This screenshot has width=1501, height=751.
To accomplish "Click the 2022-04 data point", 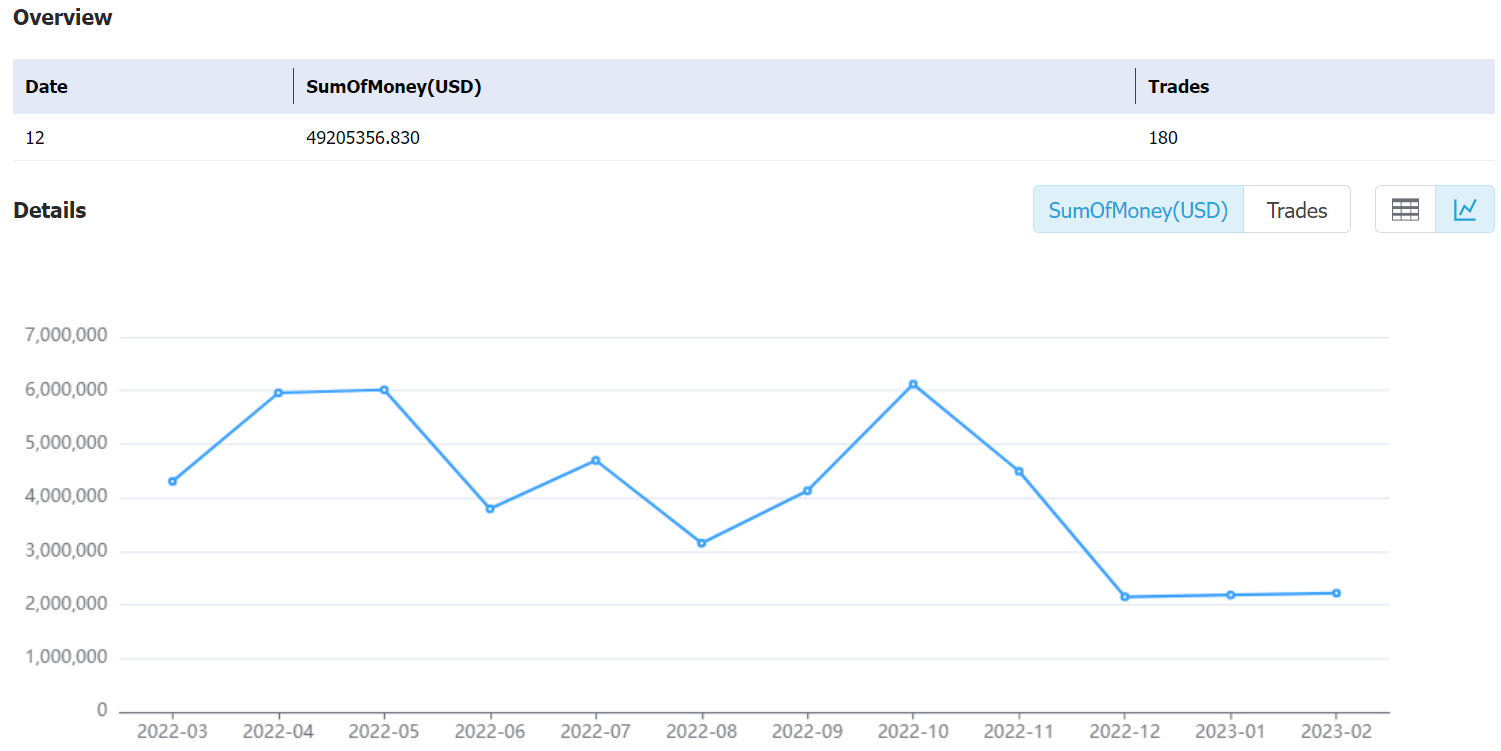I will tap(278, 393).
